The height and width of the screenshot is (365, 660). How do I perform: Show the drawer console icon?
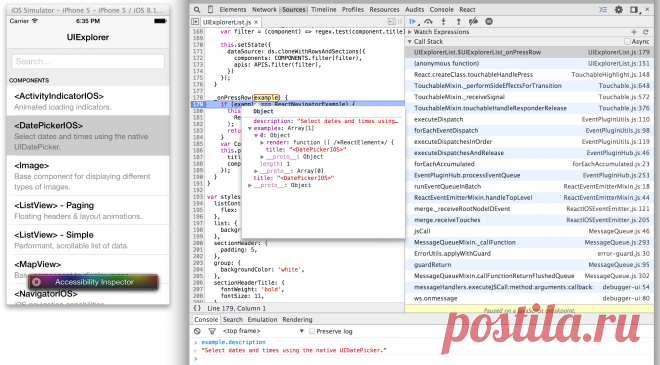pyautogui.click(x=603, y=9)
